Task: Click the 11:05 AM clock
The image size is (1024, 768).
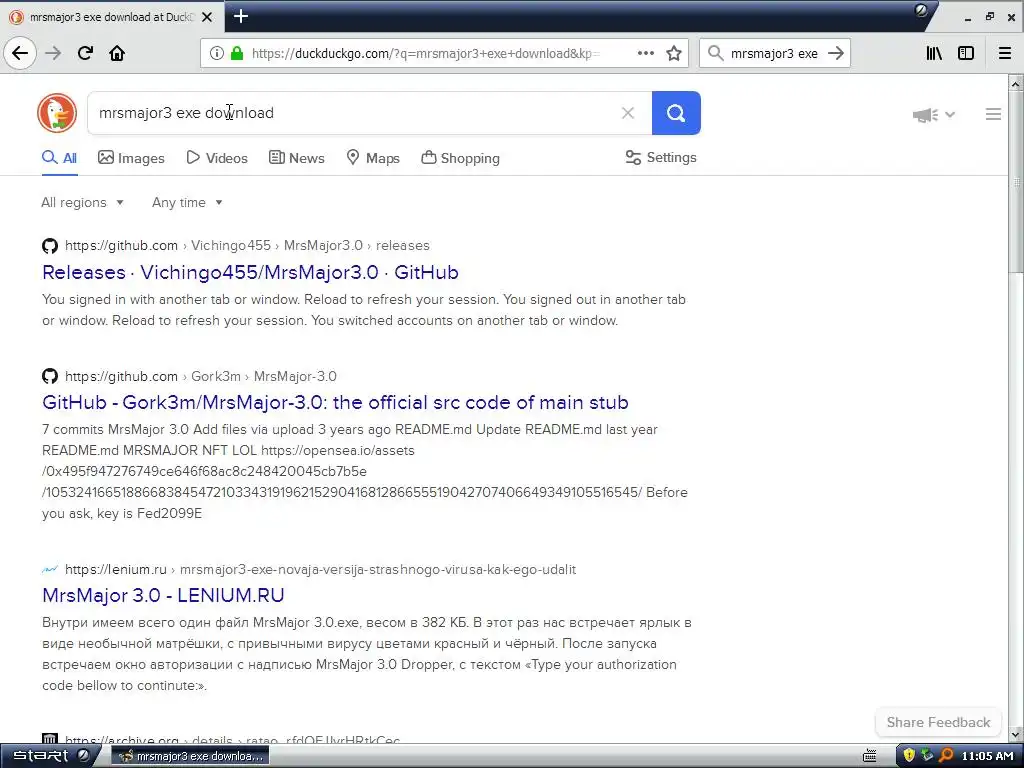Action: (987, 756)
